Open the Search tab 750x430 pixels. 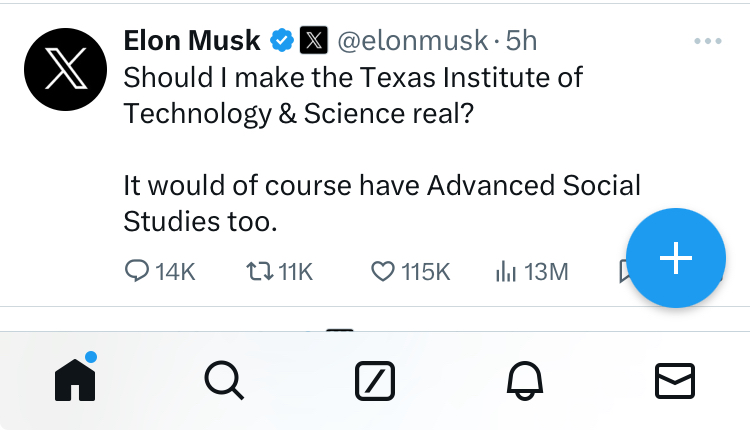[223, 380]
